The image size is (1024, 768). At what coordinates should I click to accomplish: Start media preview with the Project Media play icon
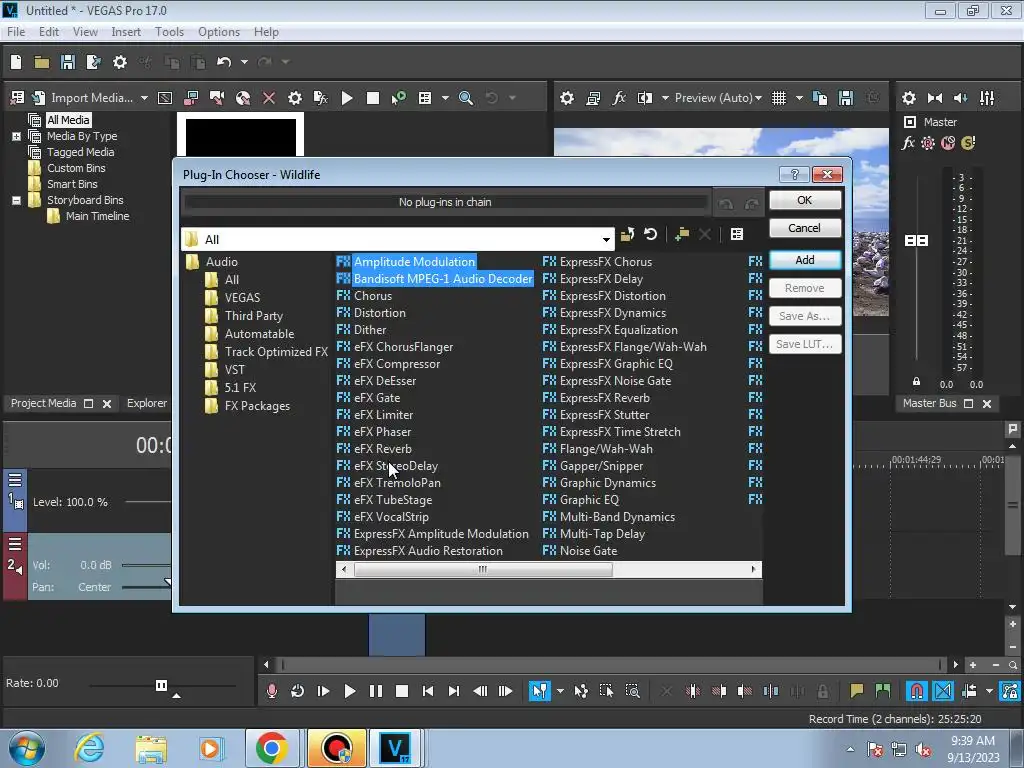[347, 98]
